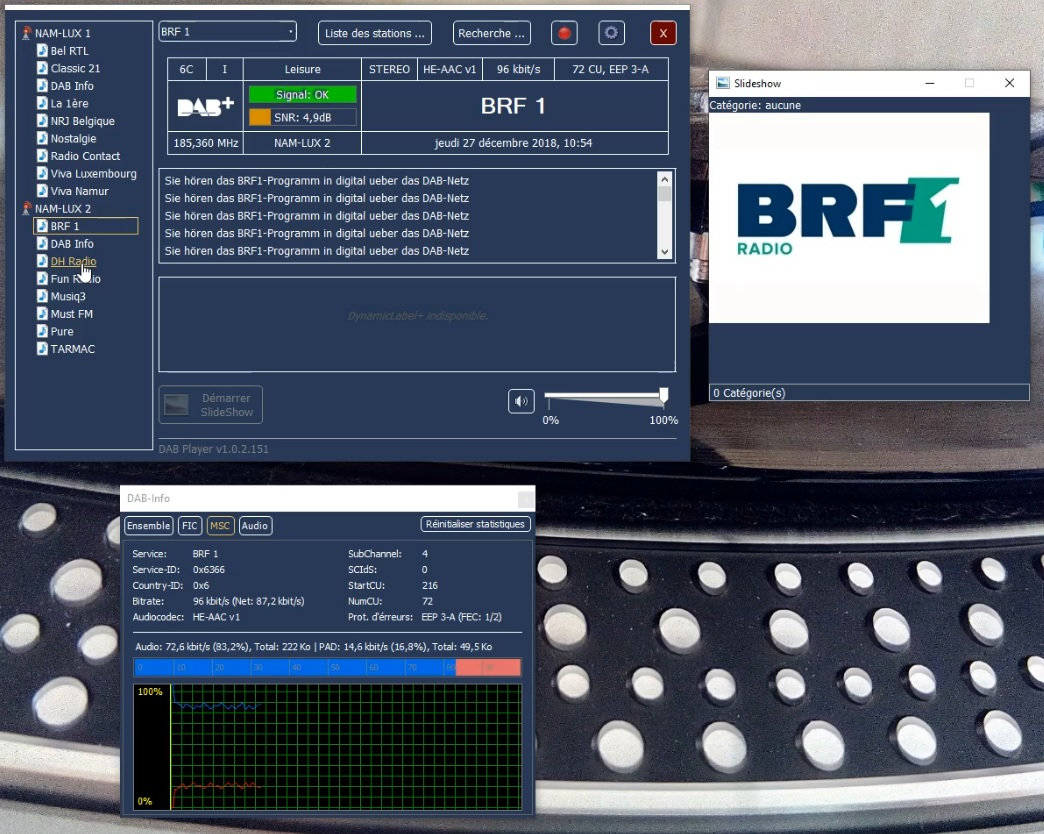Click the Leisure programme type cell
This screenshot has height=834, width=1044.
click(x=302, y=69)
